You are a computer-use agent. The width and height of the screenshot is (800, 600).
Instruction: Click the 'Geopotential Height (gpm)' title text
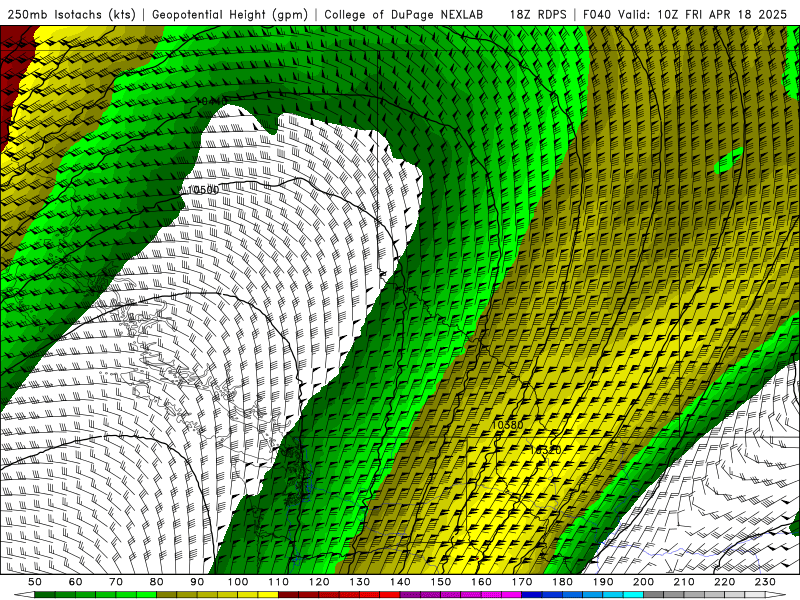click(x=230, y=15)
